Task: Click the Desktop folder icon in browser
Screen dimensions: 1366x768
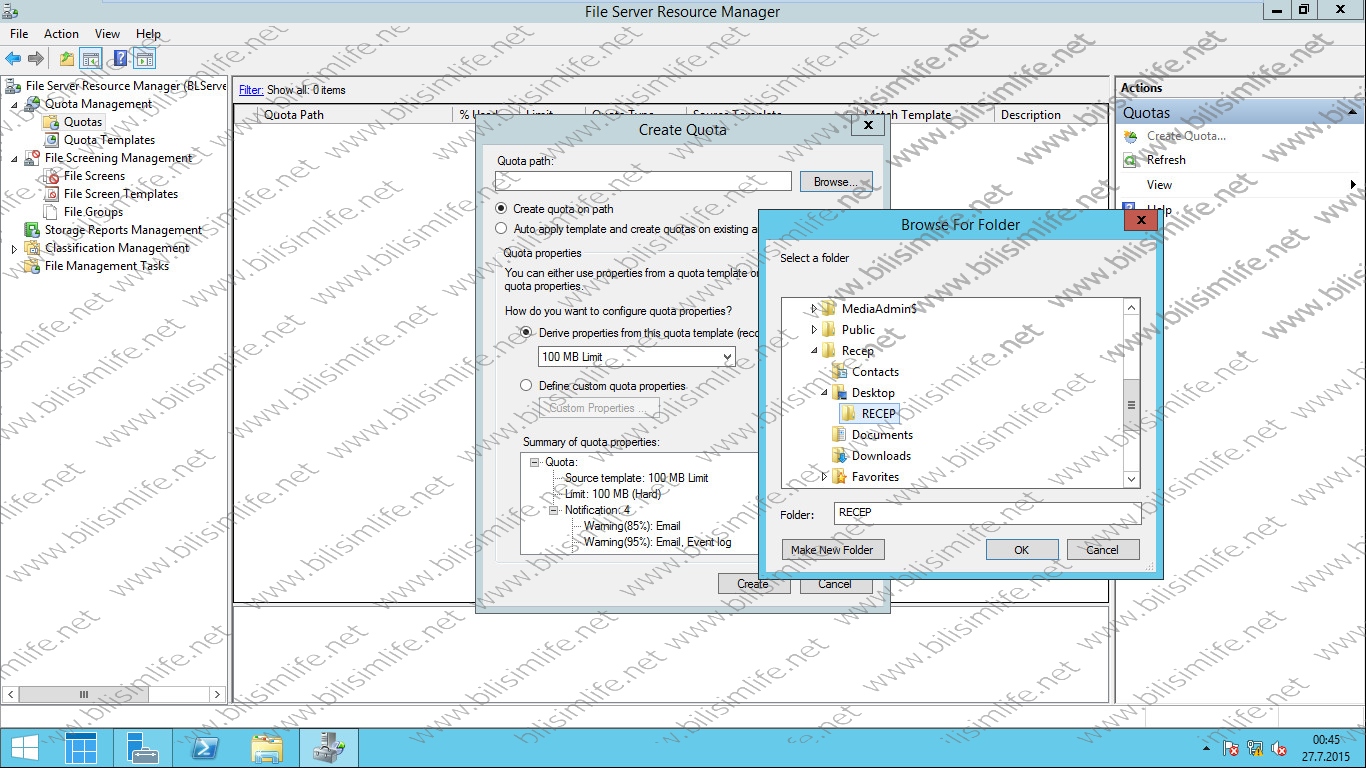Action: pyautogui.click(x=839, y=393)
